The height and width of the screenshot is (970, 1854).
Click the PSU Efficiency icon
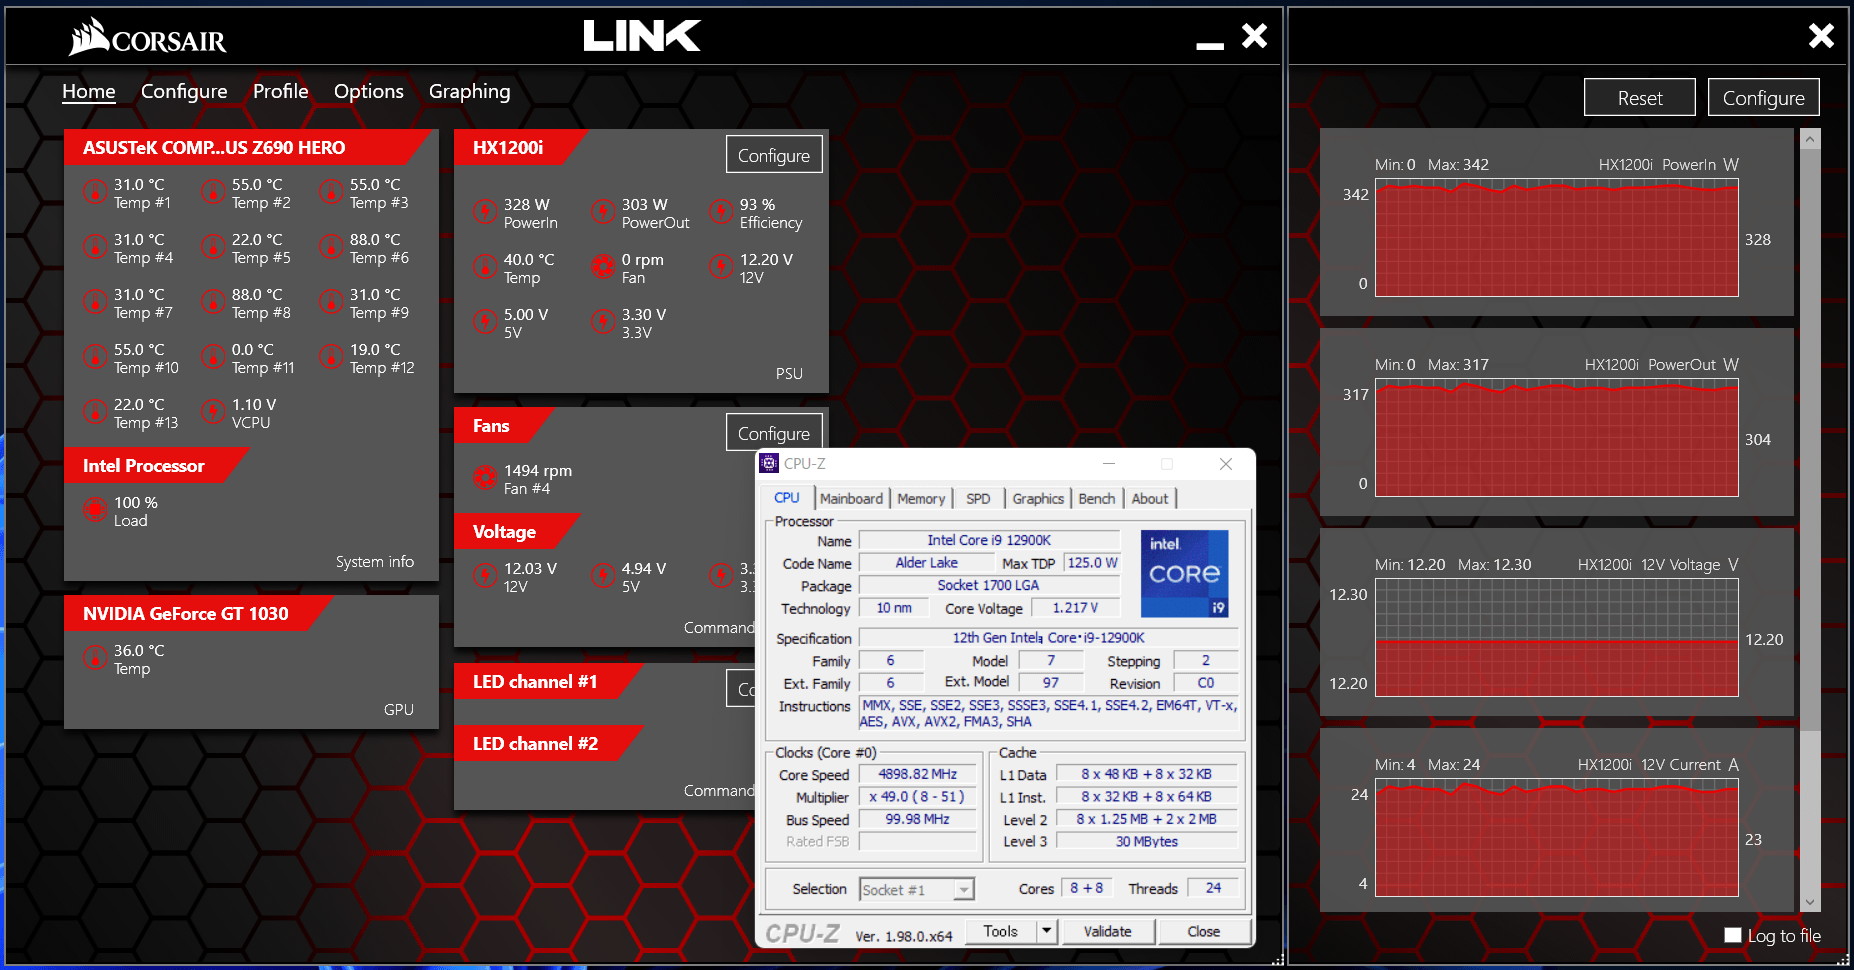click(721, 212)
